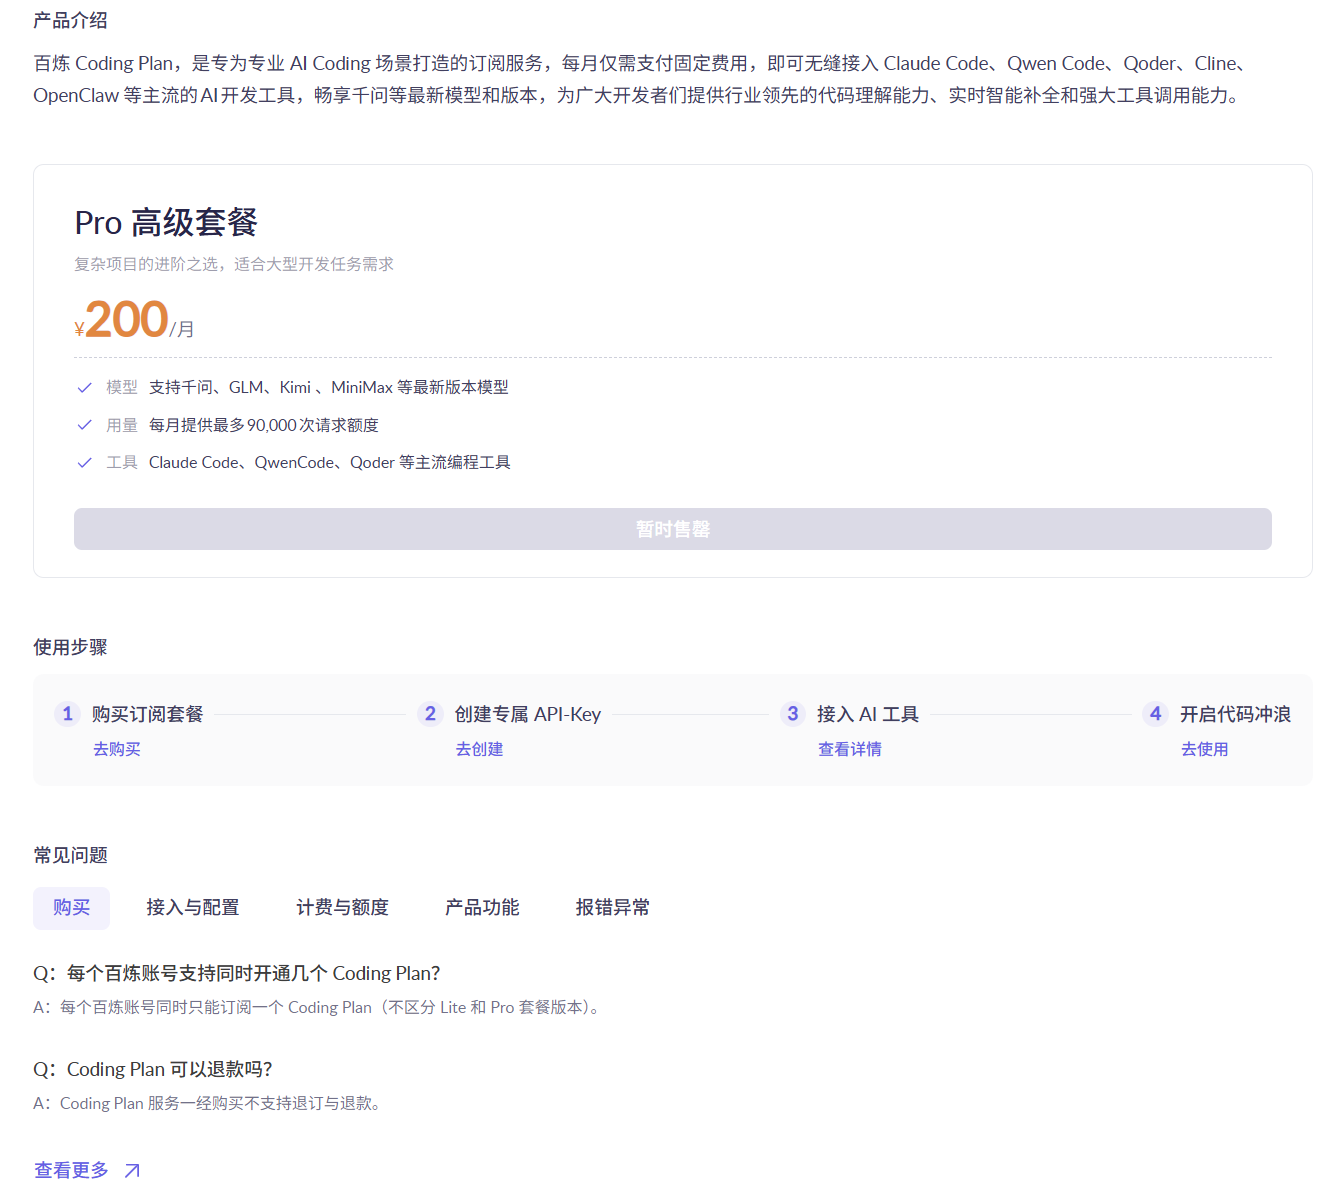Click the checkmark icon beside 用量

click(x=85, y=425)
